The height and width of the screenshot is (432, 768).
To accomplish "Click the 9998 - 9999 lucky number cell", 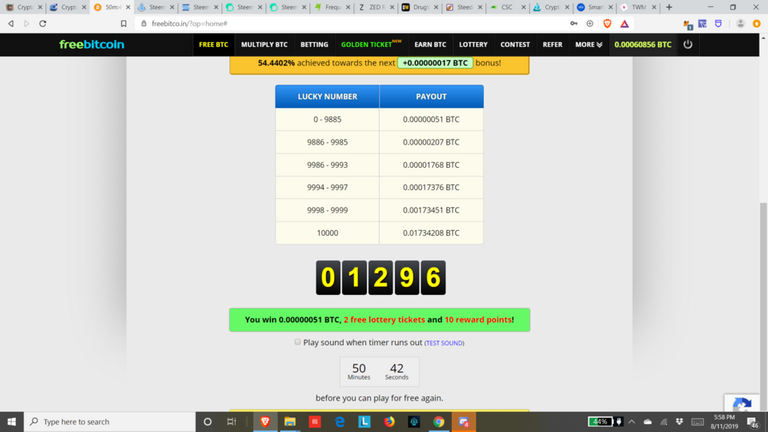I will 327,210.
